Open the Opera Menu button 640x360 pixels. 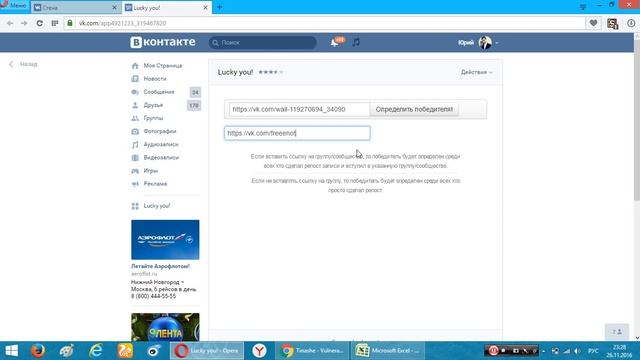tap(14, 6)
